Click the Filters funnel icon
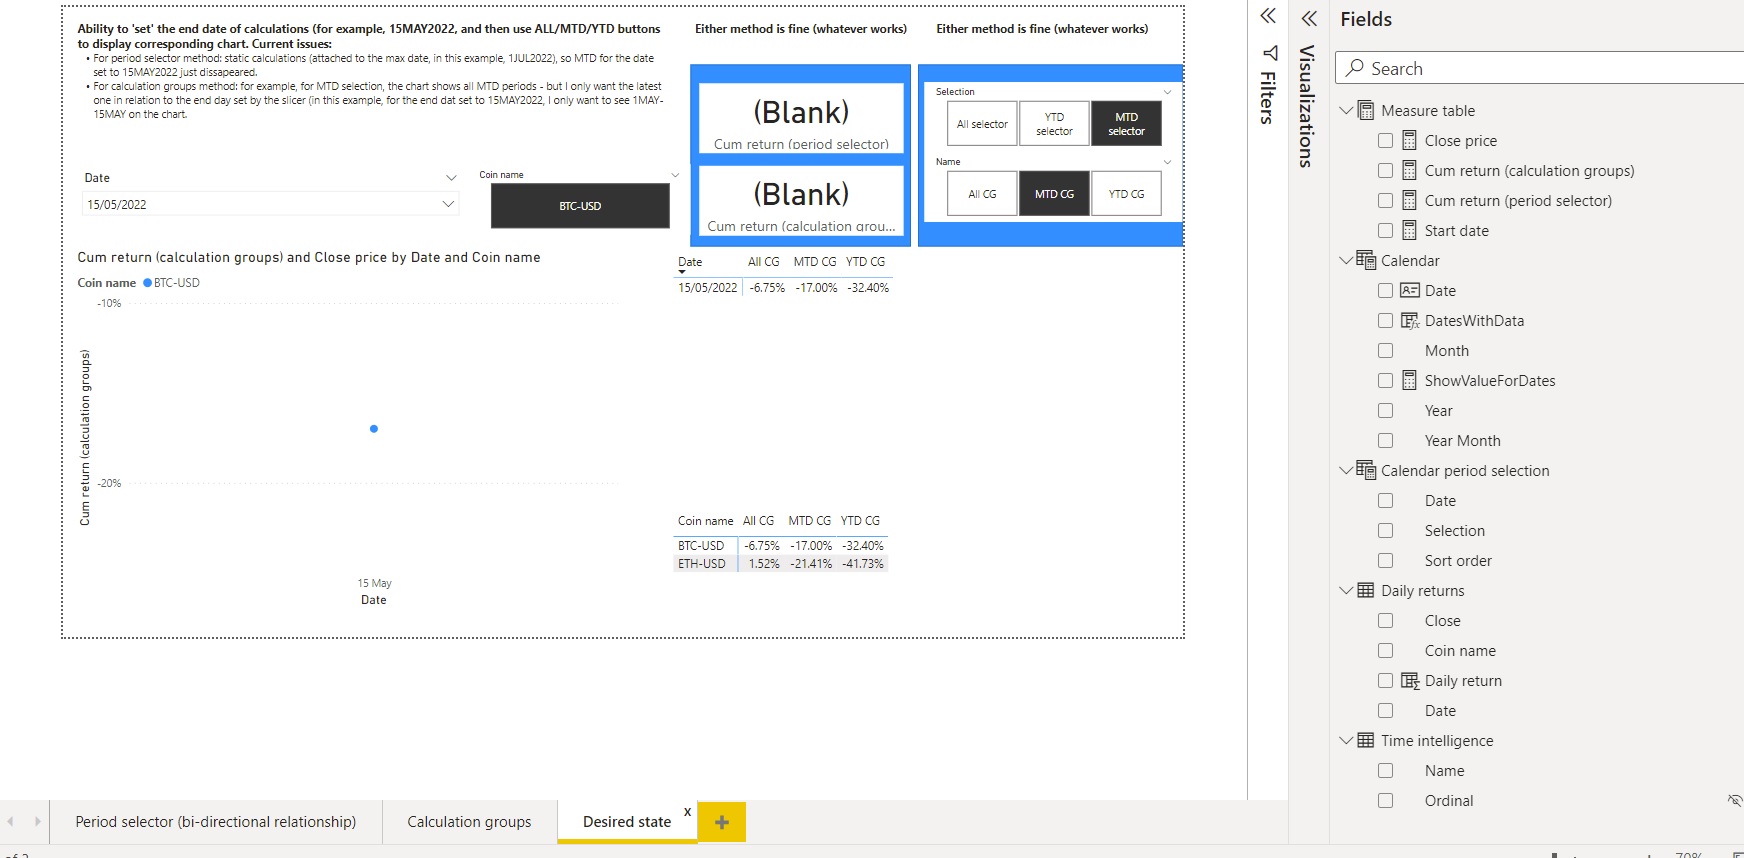This screenshot has width=1744, height=858. tap(1270, 53)
